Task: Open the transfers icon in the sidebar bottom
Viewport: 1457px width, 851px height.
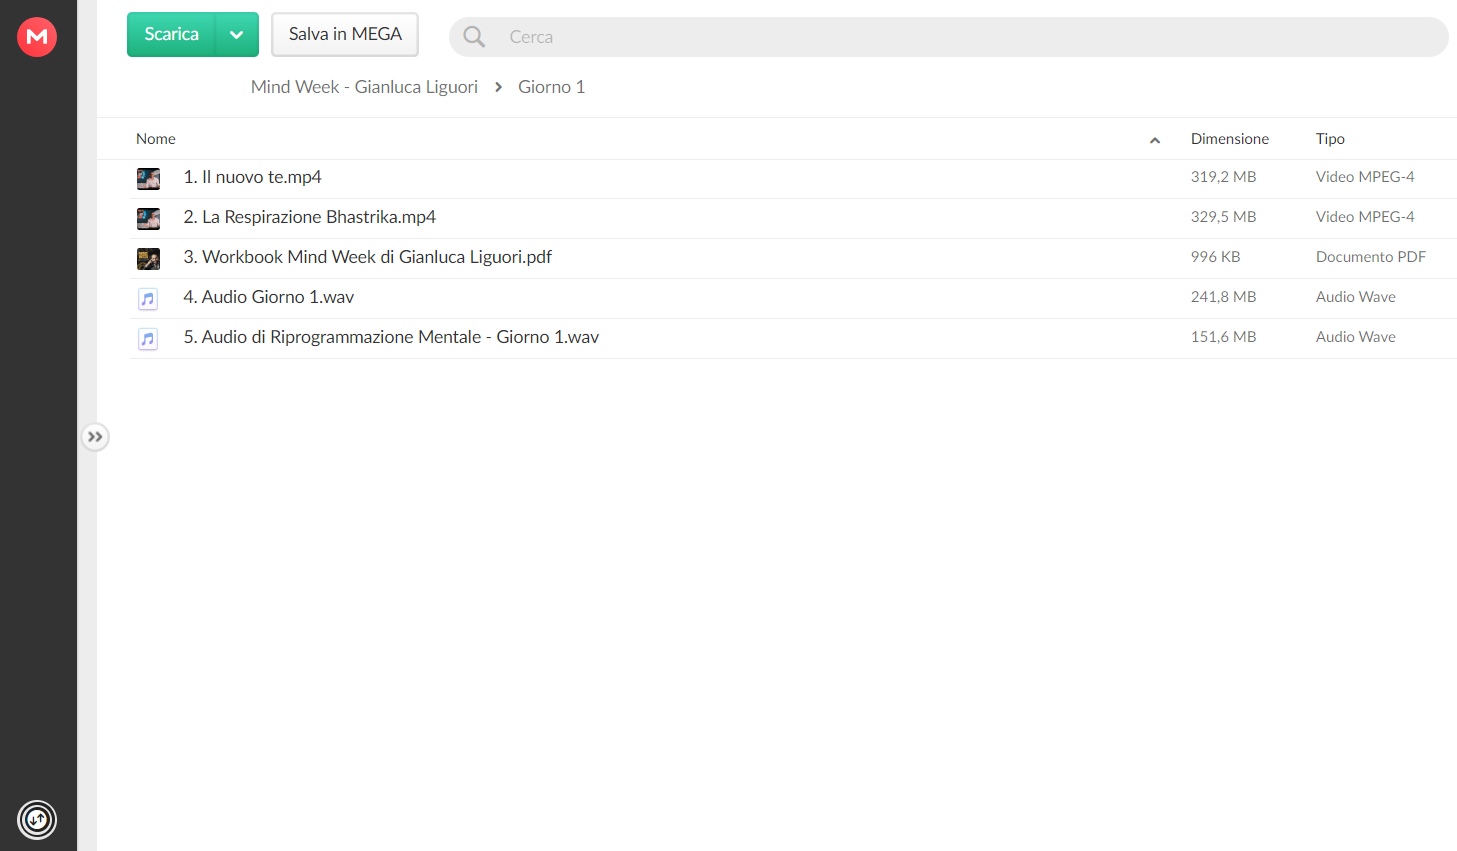Action: pyautogui.click(x=37, y=820)
